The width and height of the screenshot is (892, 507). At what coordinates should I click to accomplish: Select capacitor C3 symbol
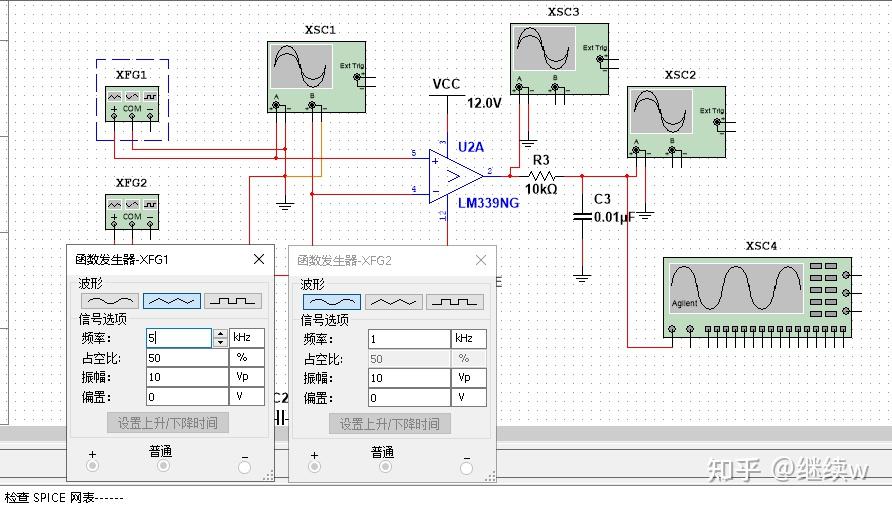tap(582, 216)
